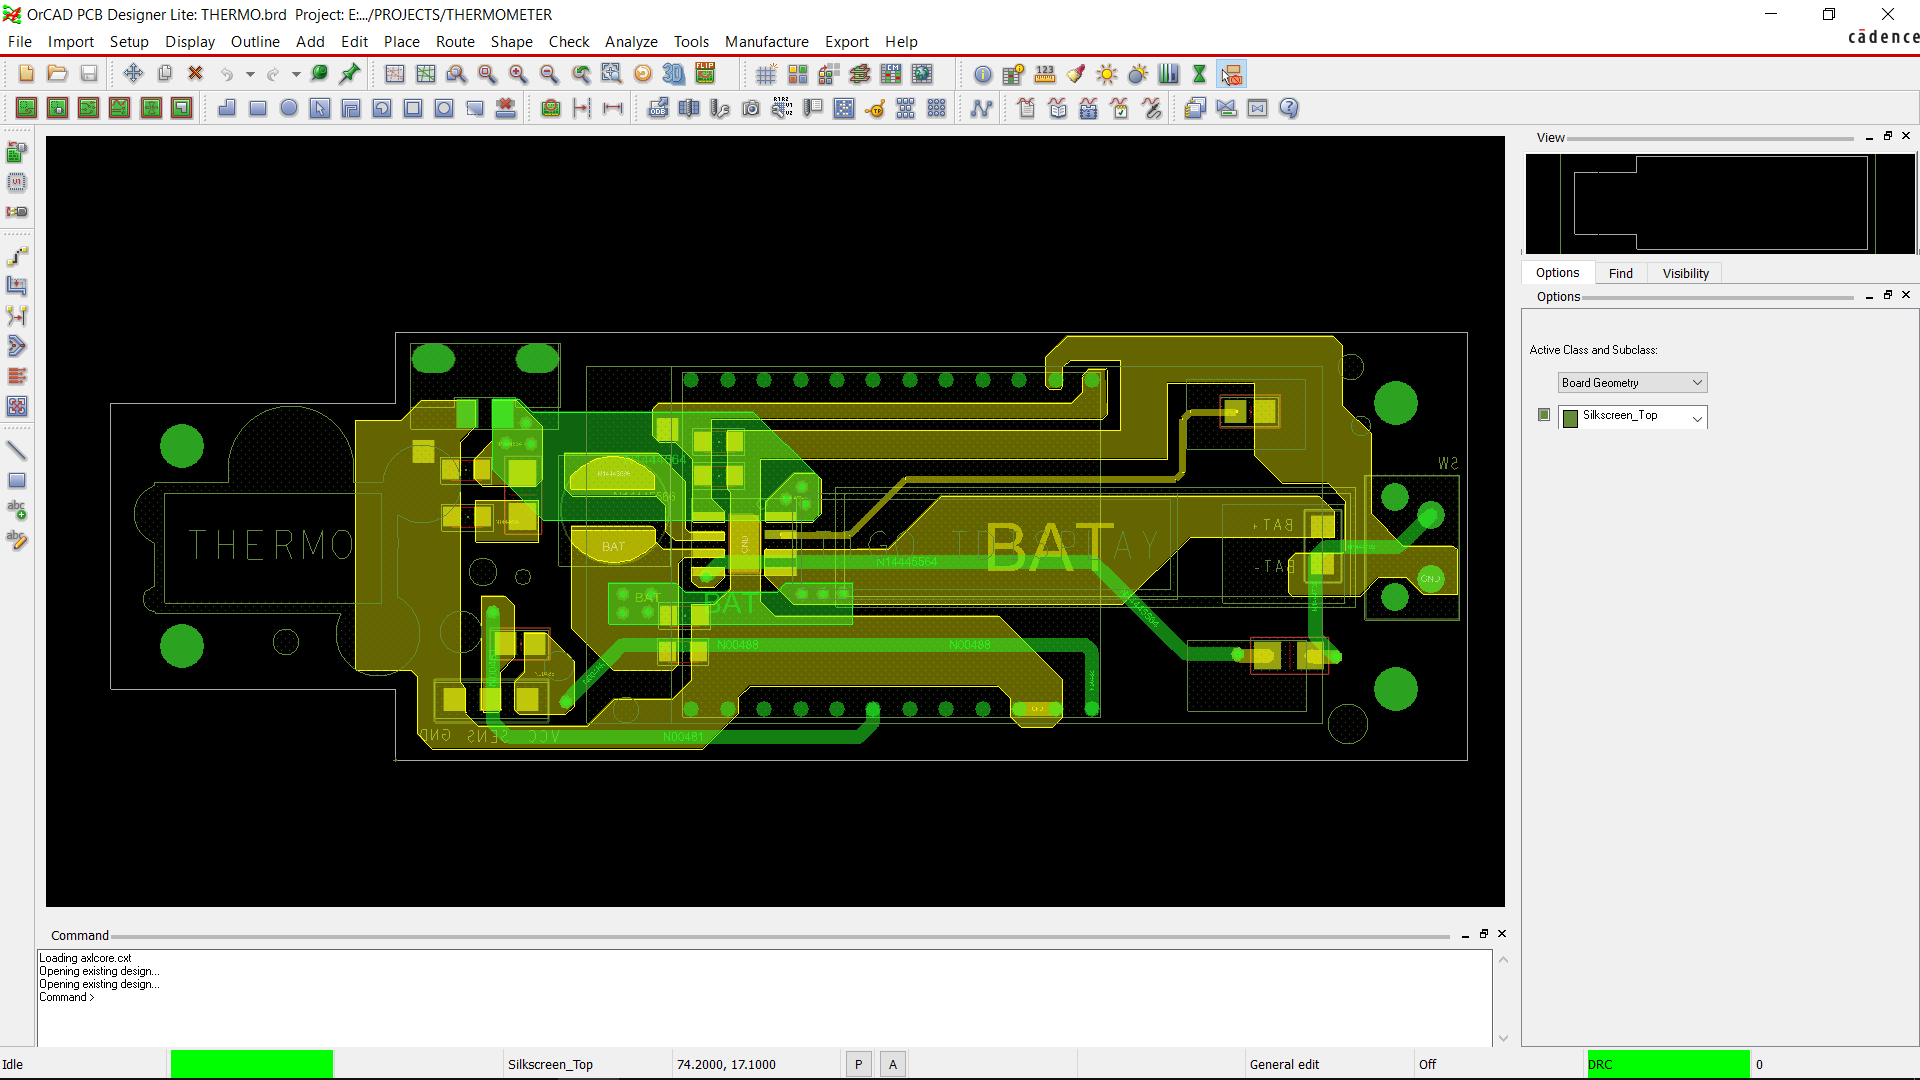Select the add circle shape tool
Viewport: 1920px width, 1080px height.
(289, 109)
